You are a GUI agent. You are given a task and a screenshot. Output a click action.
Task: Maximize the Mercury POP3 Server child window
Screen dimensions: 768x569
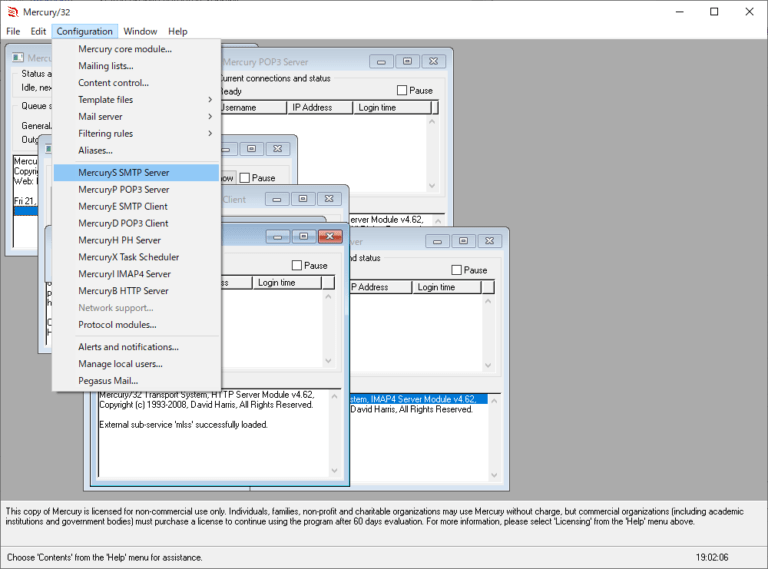point(407,61)
